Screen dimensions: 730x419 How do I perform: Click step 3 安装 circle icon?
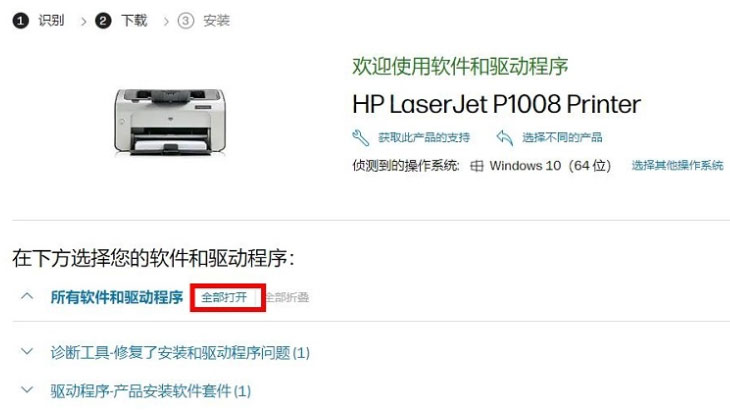pyautogui.click(x=185, y=20)
